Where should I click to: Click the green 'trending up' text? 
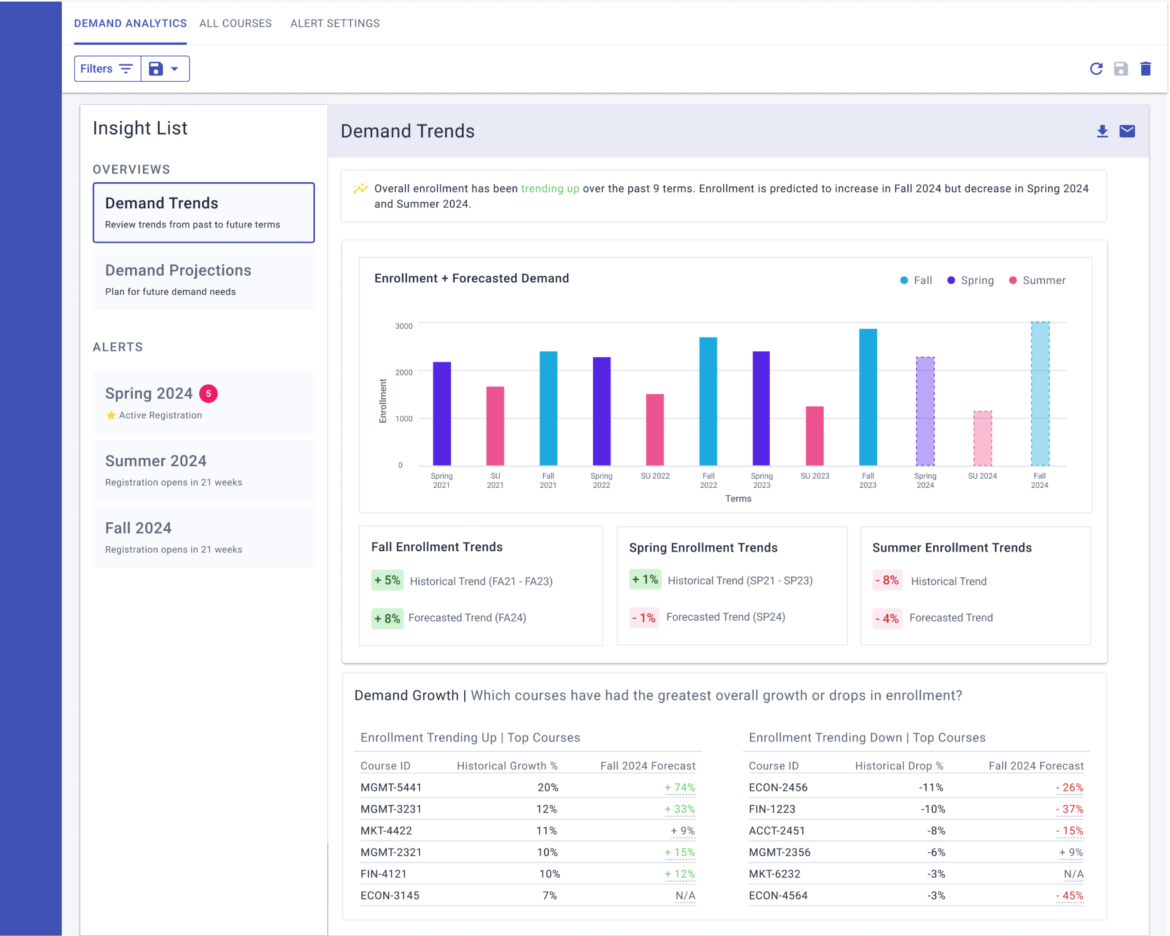[x=550, y=189]
